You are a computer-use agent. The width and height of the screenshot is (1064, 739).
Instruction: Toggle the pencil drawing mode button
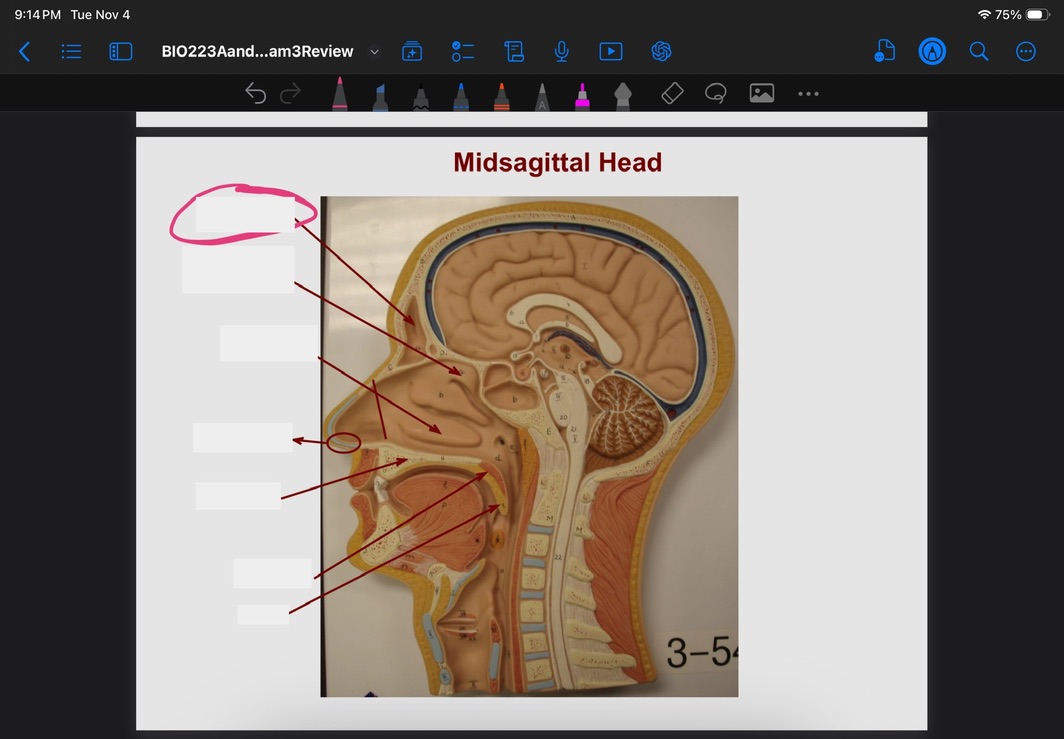932,51
